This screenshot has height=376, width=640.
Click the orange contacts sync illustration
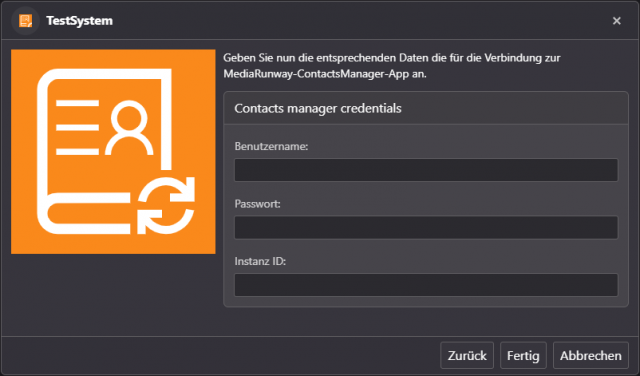pos(113,151)
